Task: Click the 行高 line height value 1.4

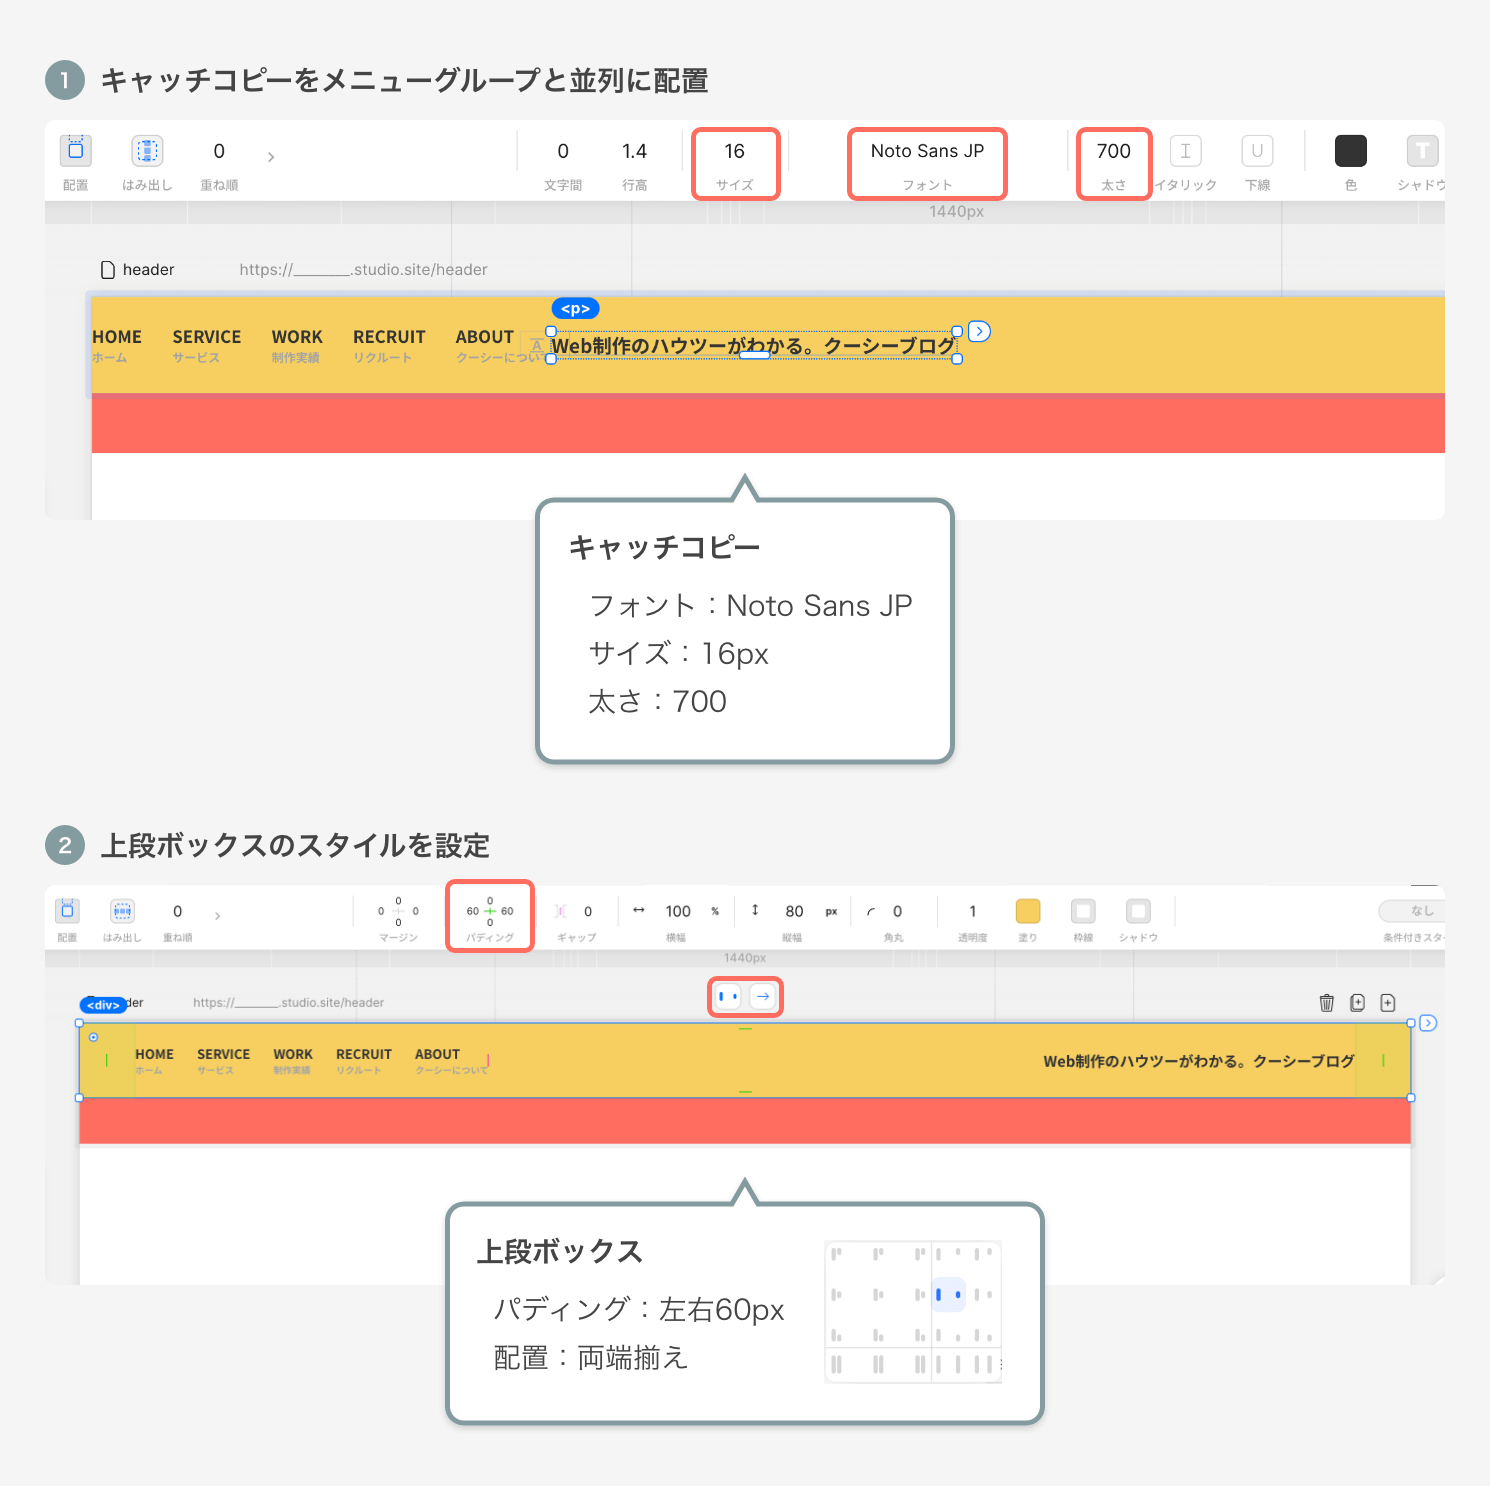Action: click(x=634, y=151)
